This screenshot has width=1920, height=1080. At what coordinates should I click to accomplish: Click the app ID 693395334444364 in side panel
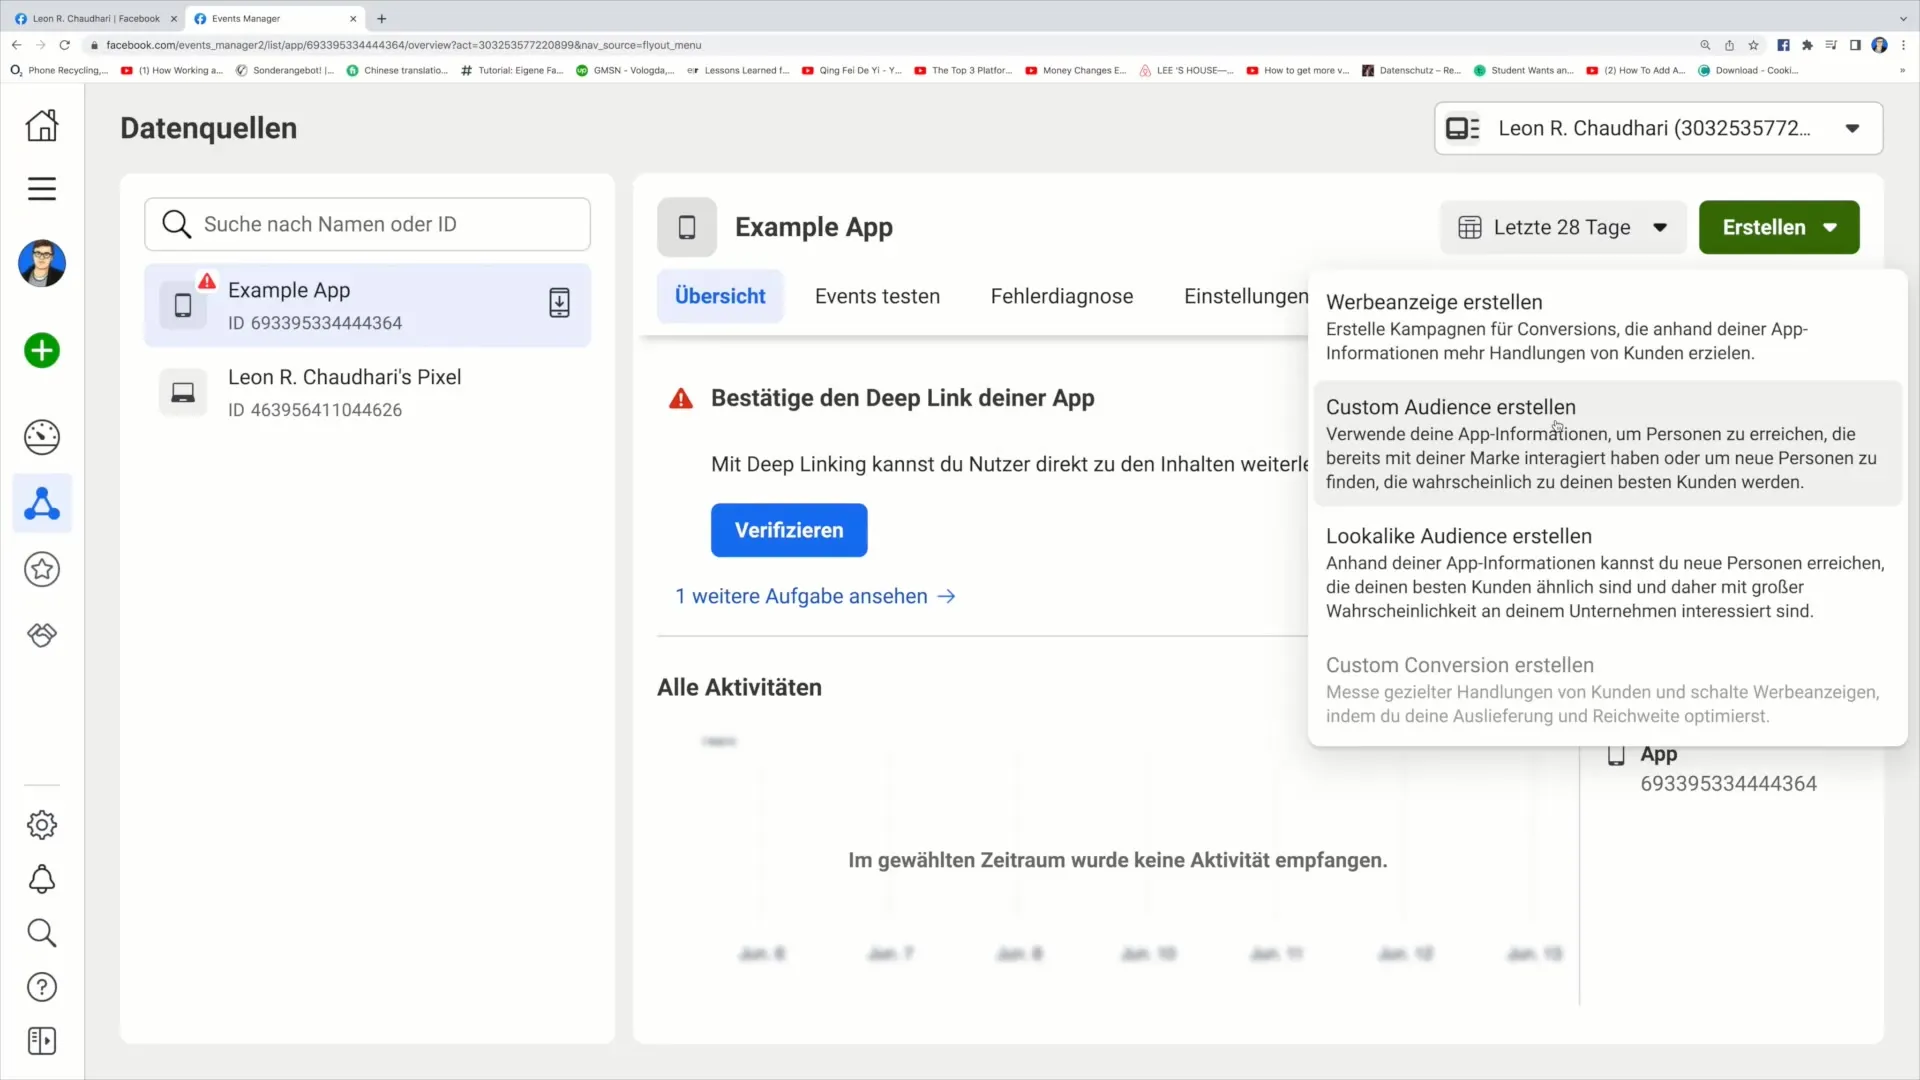point(1728,784)
